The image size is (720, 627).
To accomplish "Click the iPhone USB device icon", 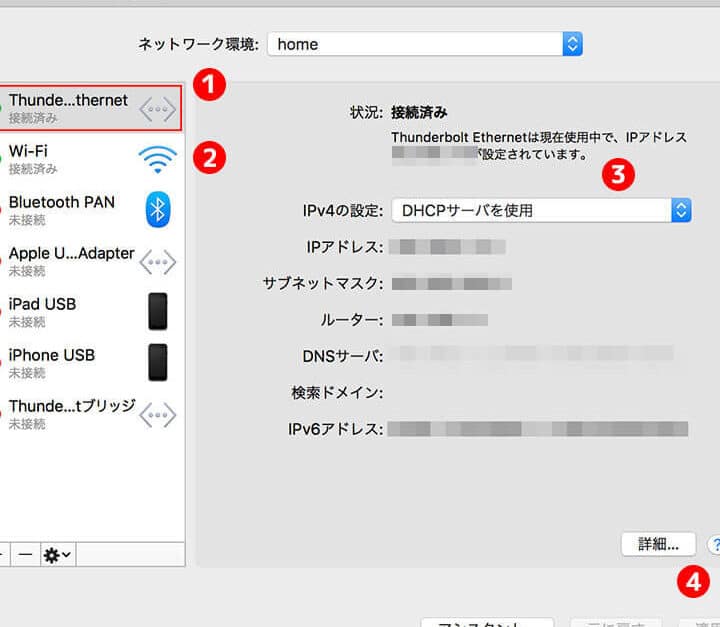I will (157, 362).
